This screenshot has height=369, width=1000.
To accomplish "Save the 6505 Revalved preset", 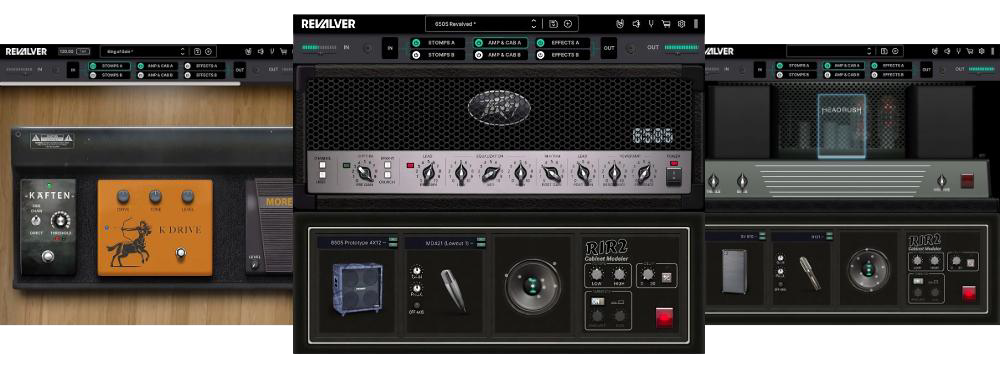I will [x=553, y=24].
